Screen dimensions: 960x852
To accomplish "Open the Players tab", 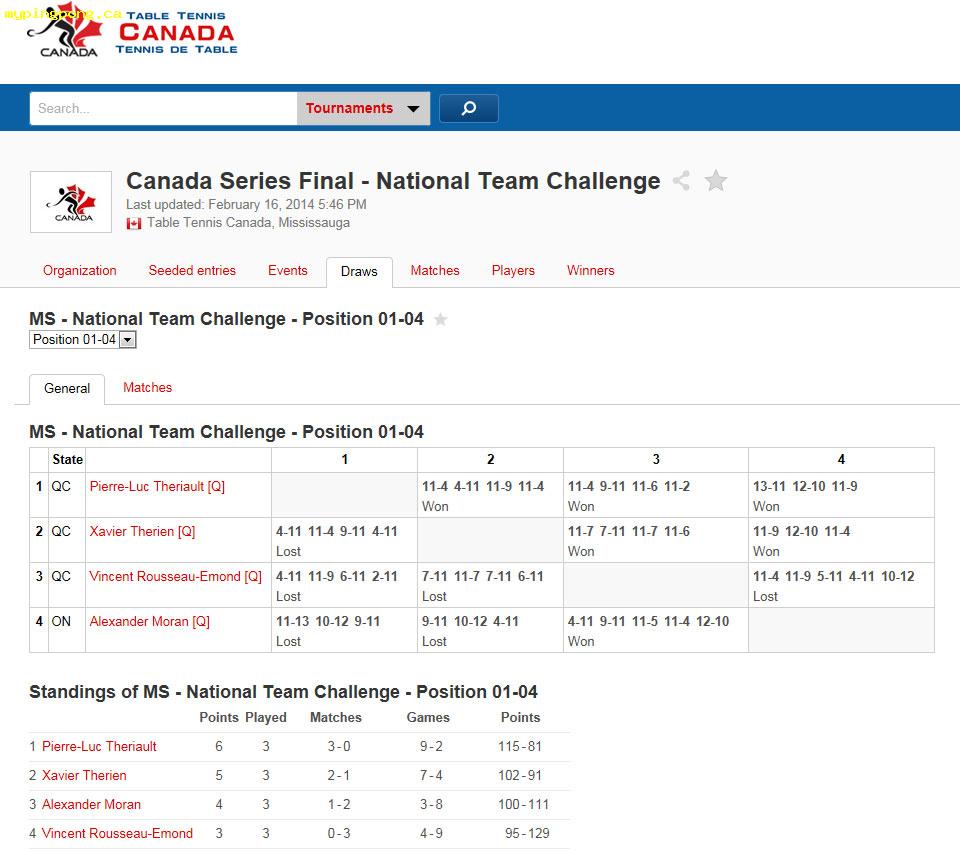I will point(513,271).
